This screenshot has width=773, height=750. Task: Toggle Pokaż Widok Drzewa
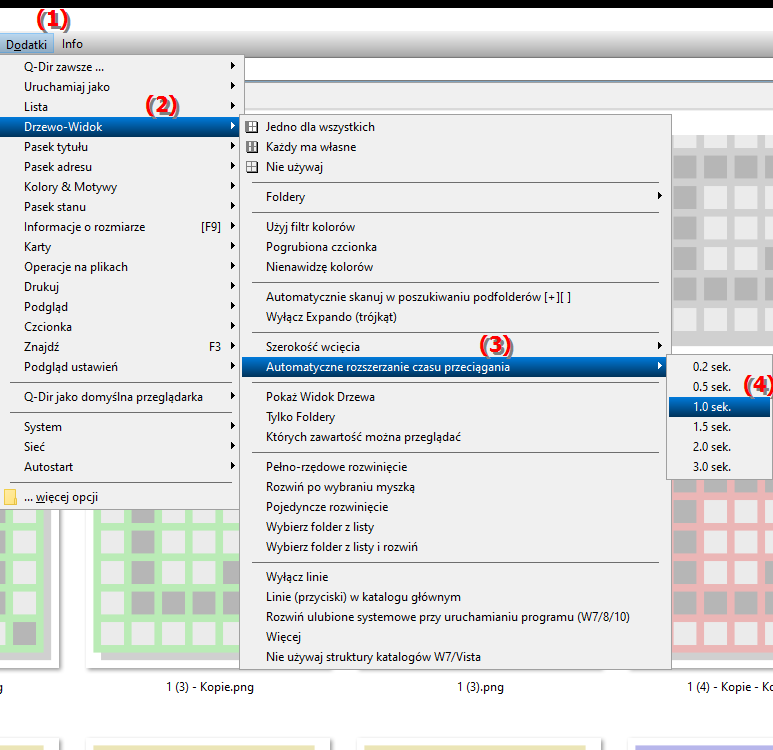tap(455, 397)
